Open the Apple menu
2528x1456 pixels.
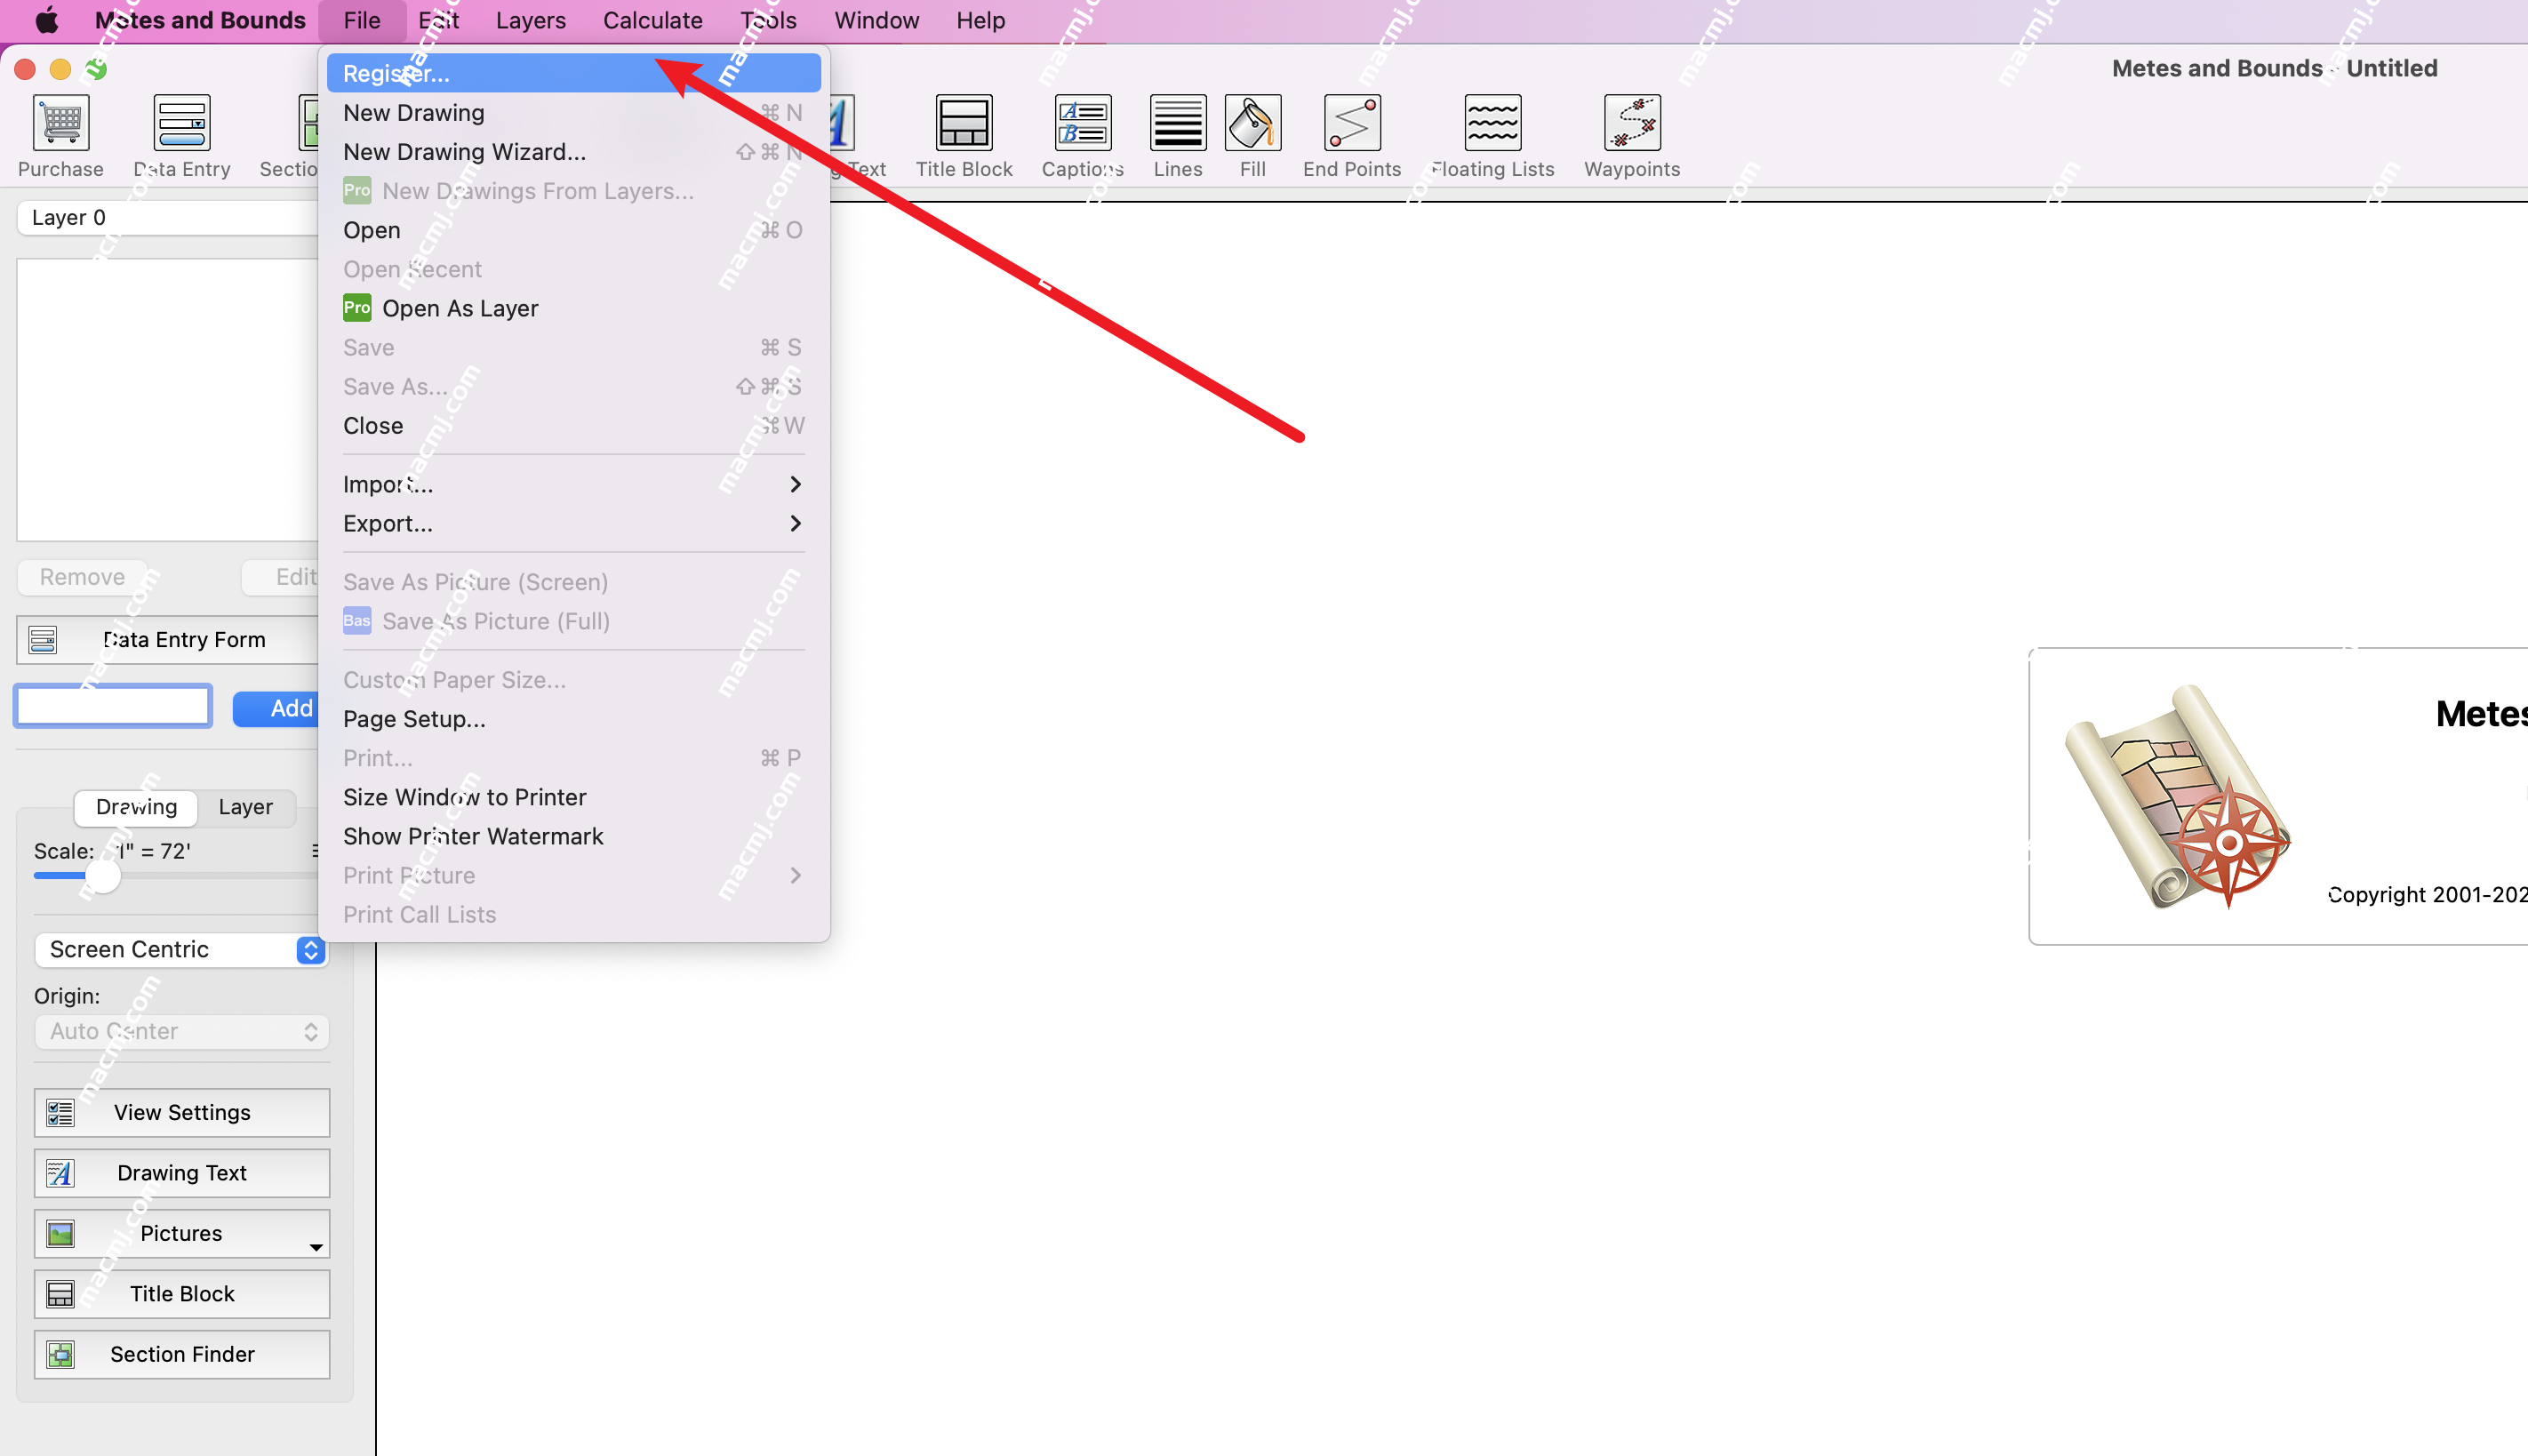coord(47,20)
